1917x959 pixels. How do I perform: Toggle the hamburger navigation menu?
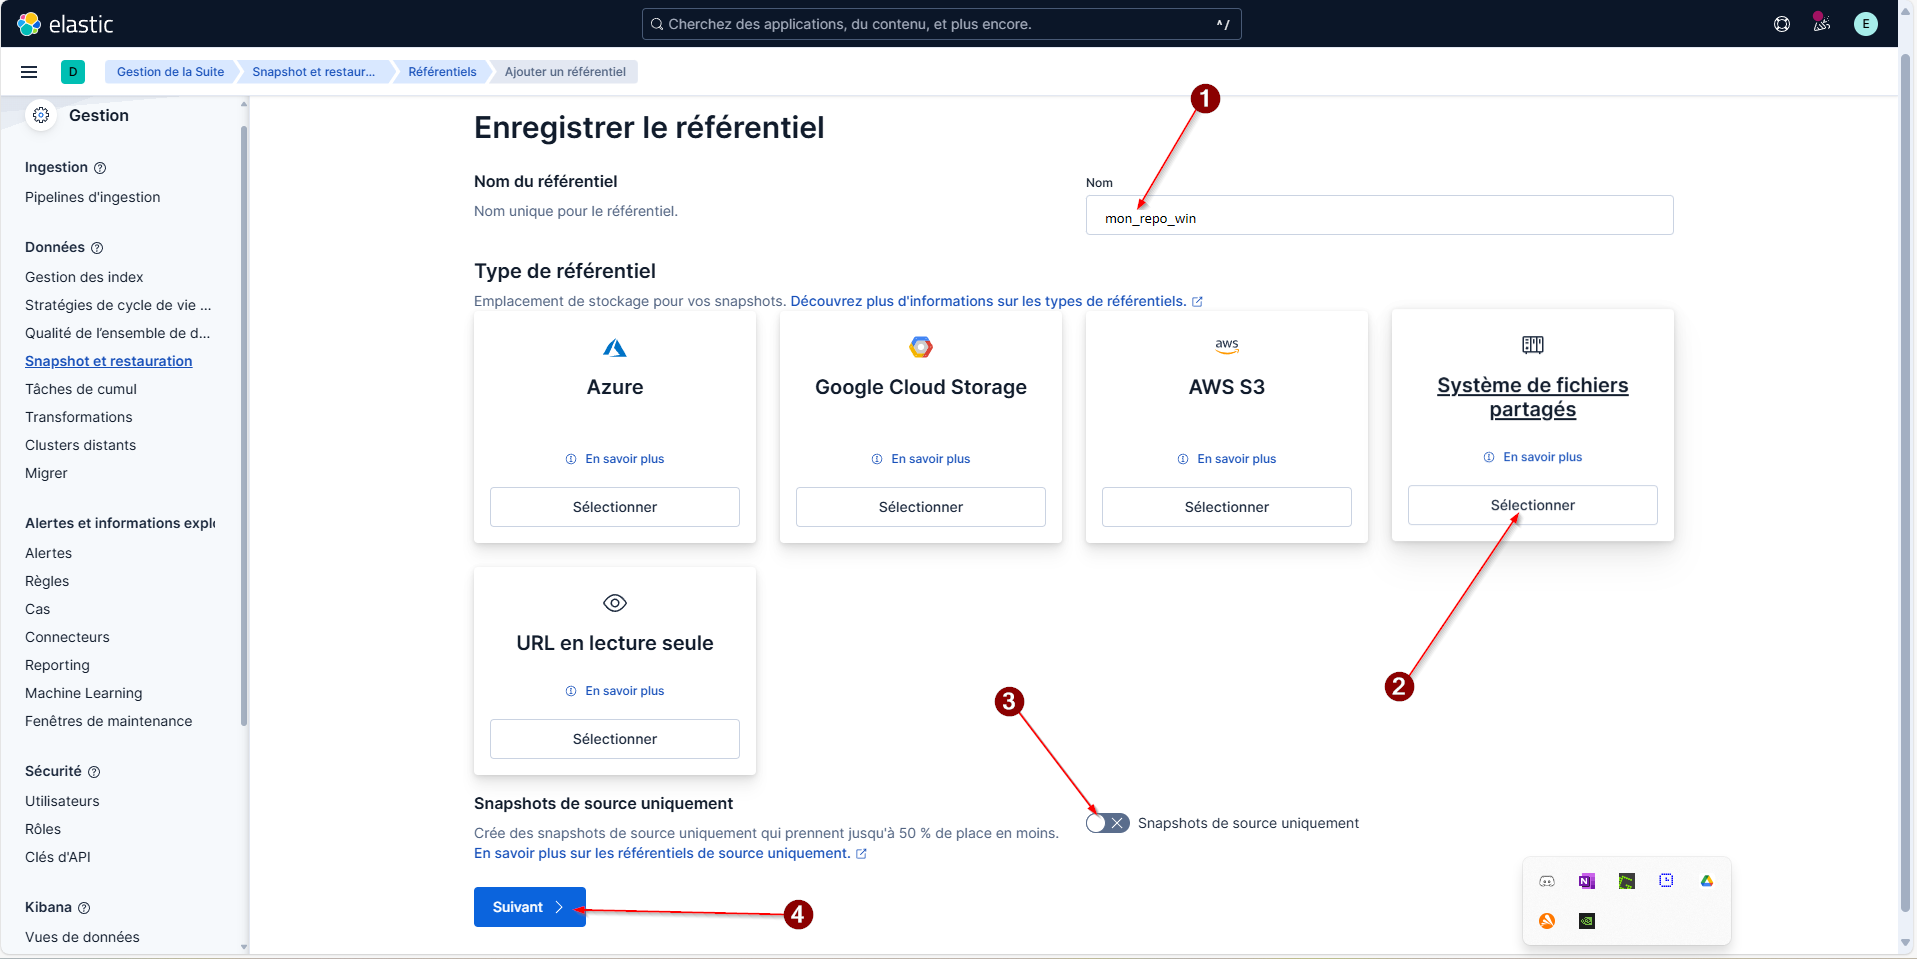(x=29, y=72)
